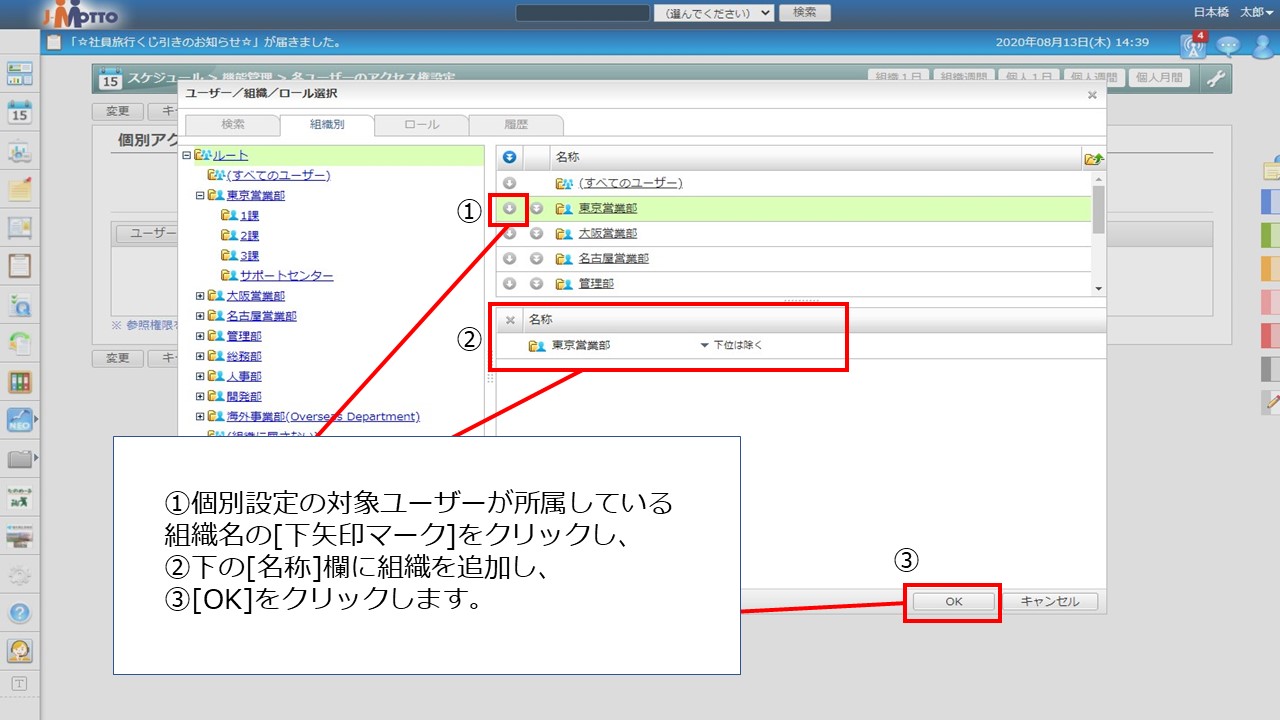Add (すべてのユーザー) using its down-arrow
This screenshot has height=720, width=1280.
[509, 183]
